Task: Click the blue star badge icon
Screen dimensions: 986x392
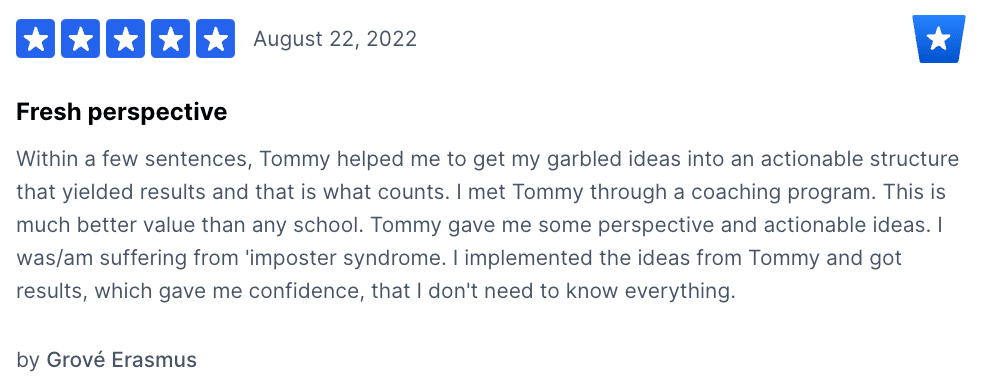Action: point(939,39)
